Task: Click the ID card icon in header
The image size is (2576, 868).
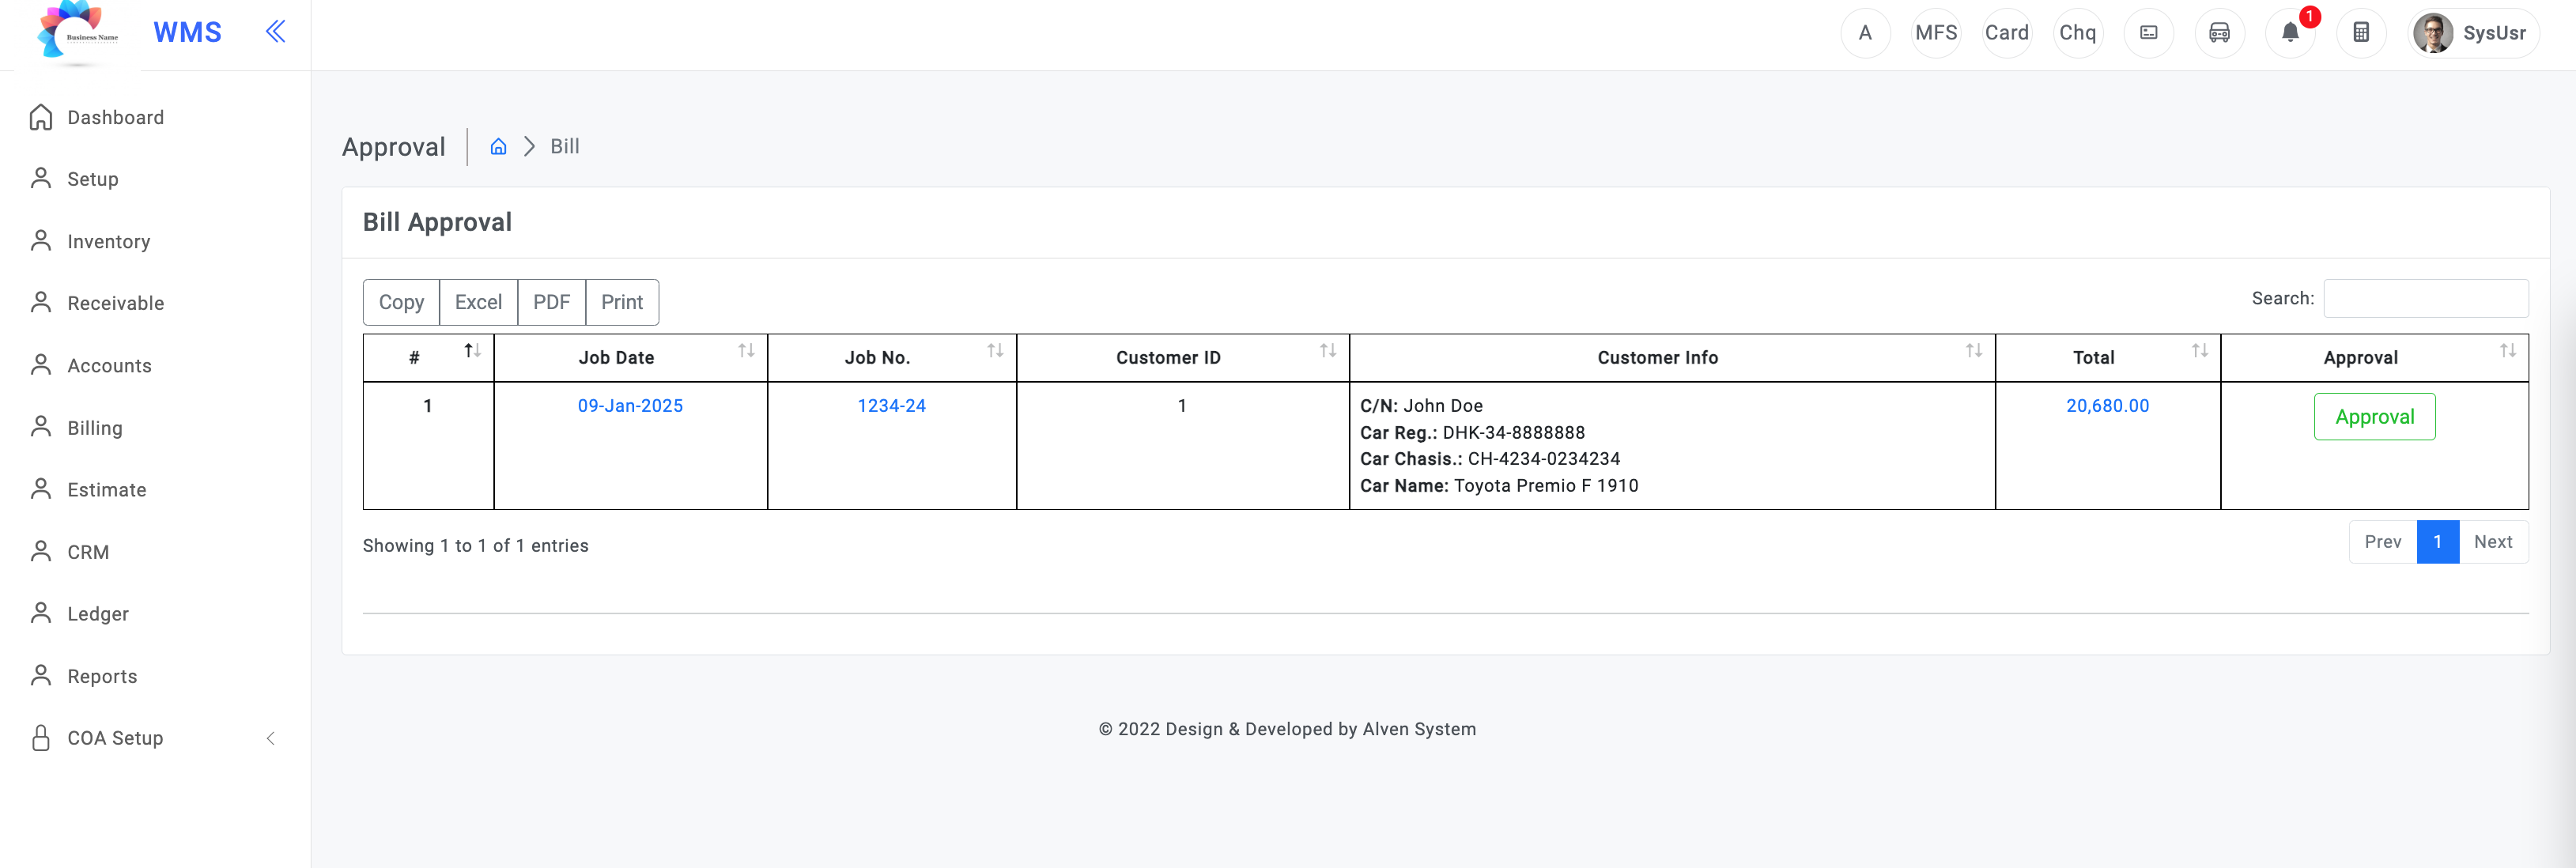Action: coord(2148,33)
